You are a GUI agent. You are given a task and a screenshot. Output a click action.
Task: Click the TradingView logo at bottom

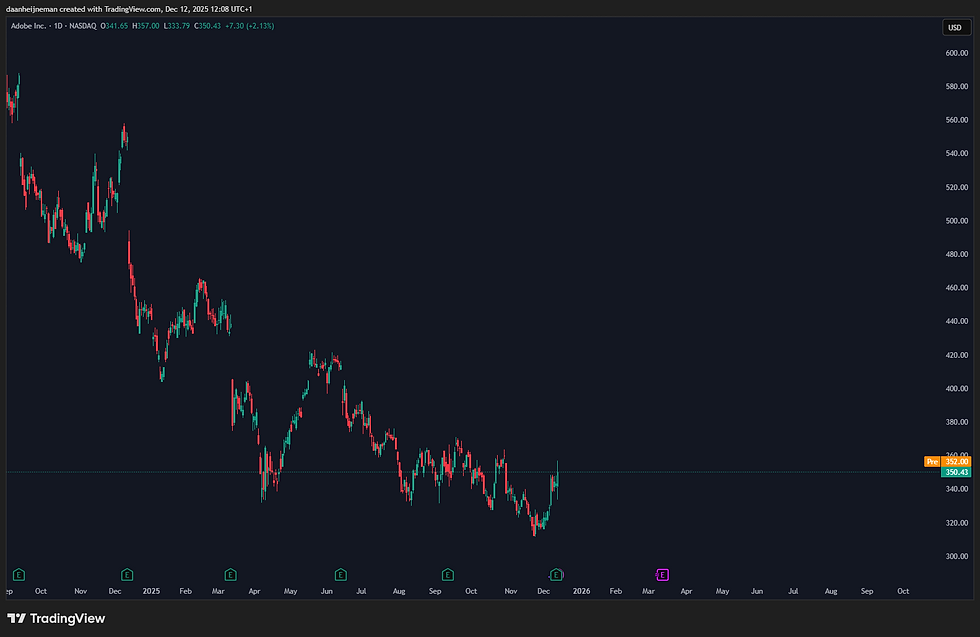pyautogui.click(x=56, y=618)
